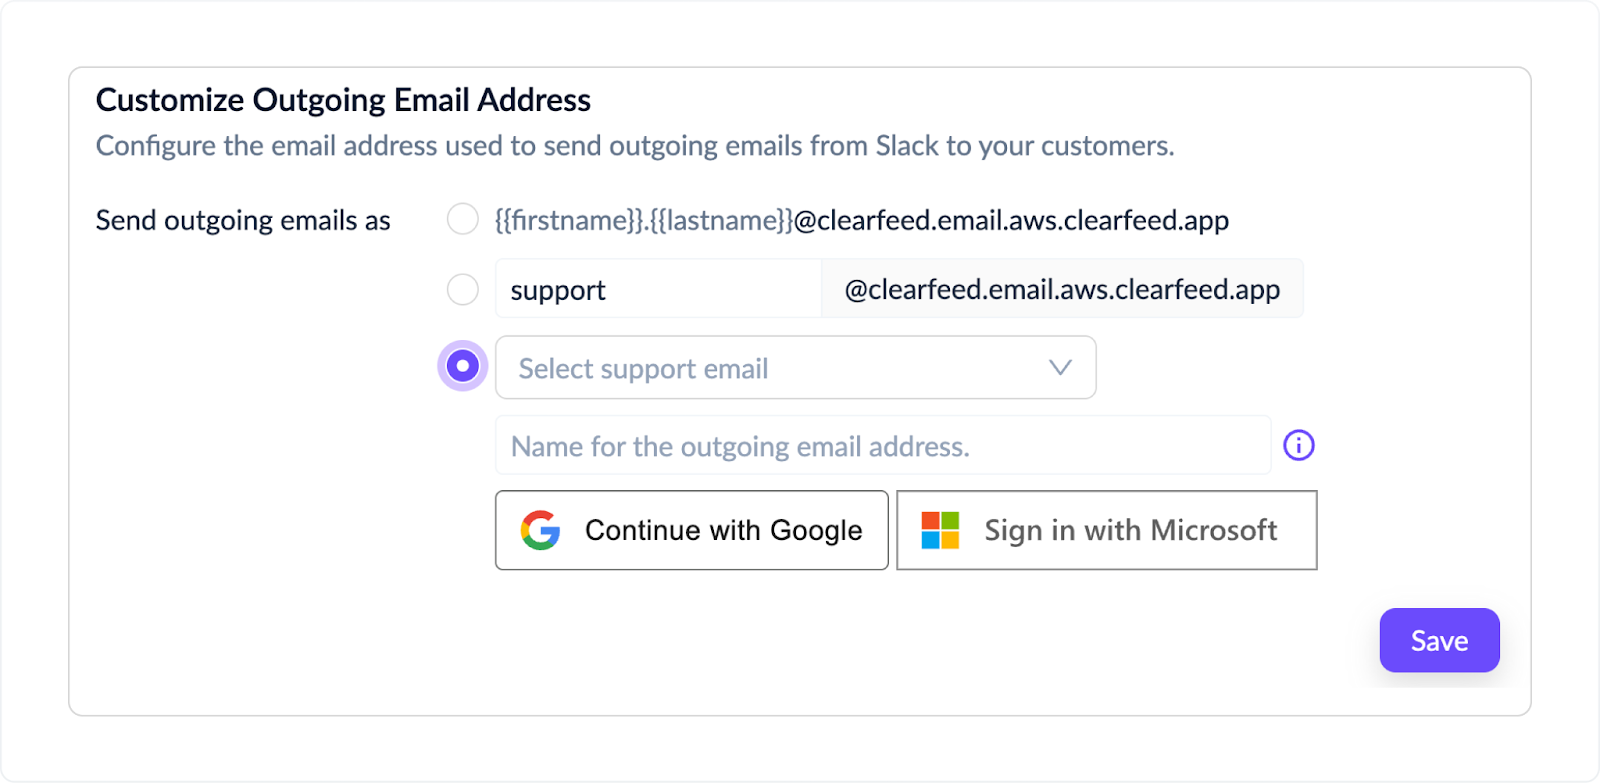Focus the support prefix input field
The height and width of the screenshot is (783, 1600).
pyautogui.click(x=658, y=289)
